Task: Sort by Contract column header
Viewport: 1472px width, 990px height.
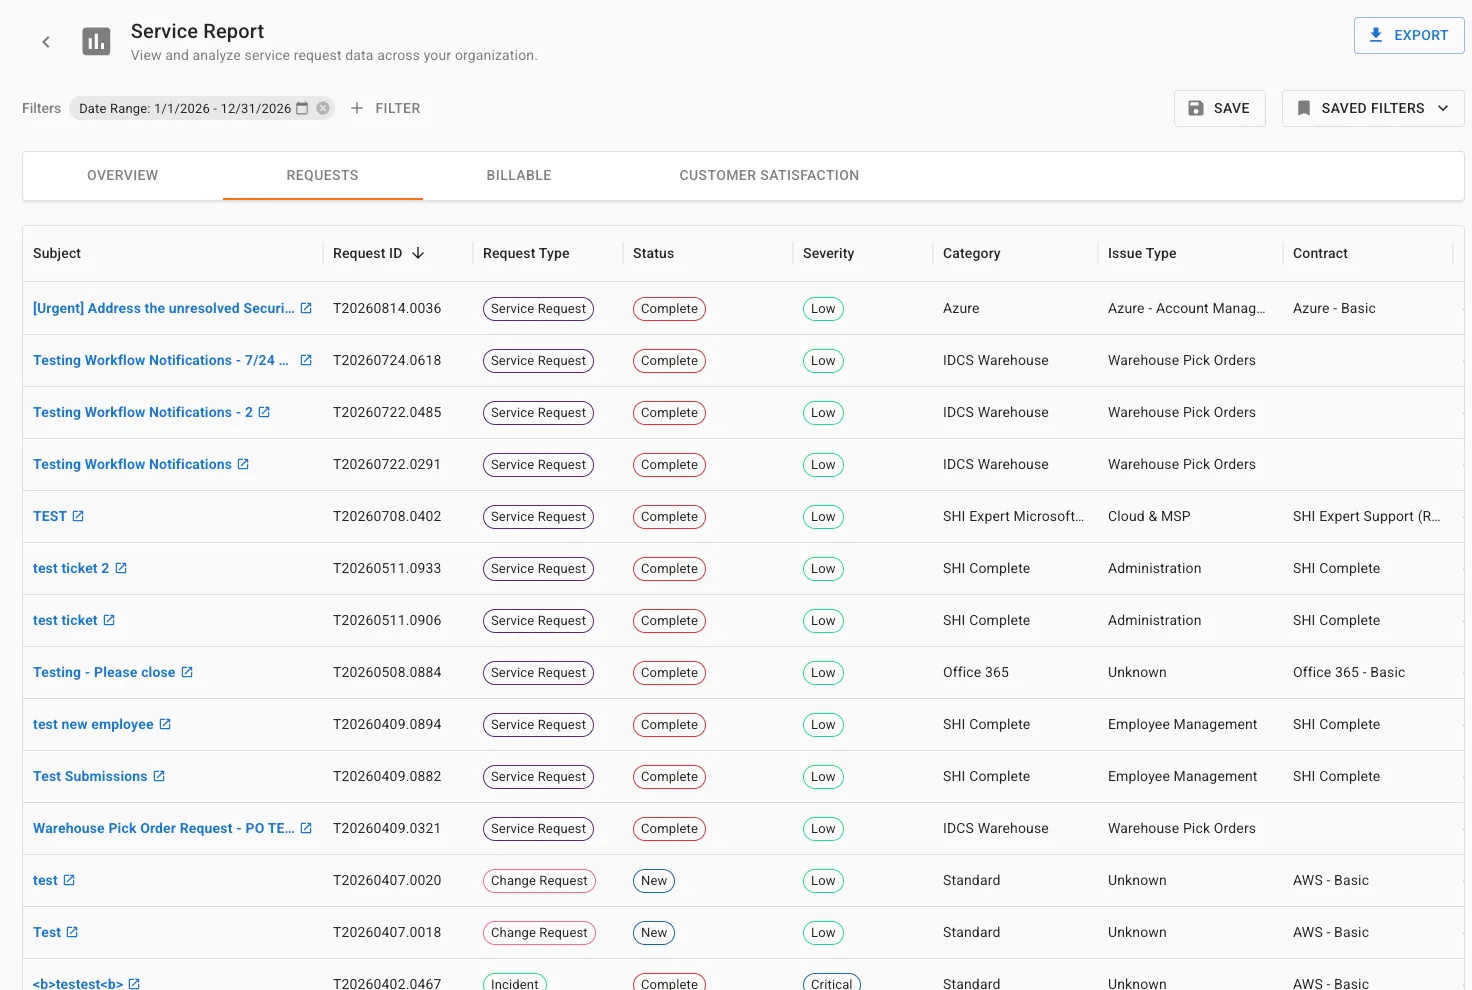Action: (1320, 253)
